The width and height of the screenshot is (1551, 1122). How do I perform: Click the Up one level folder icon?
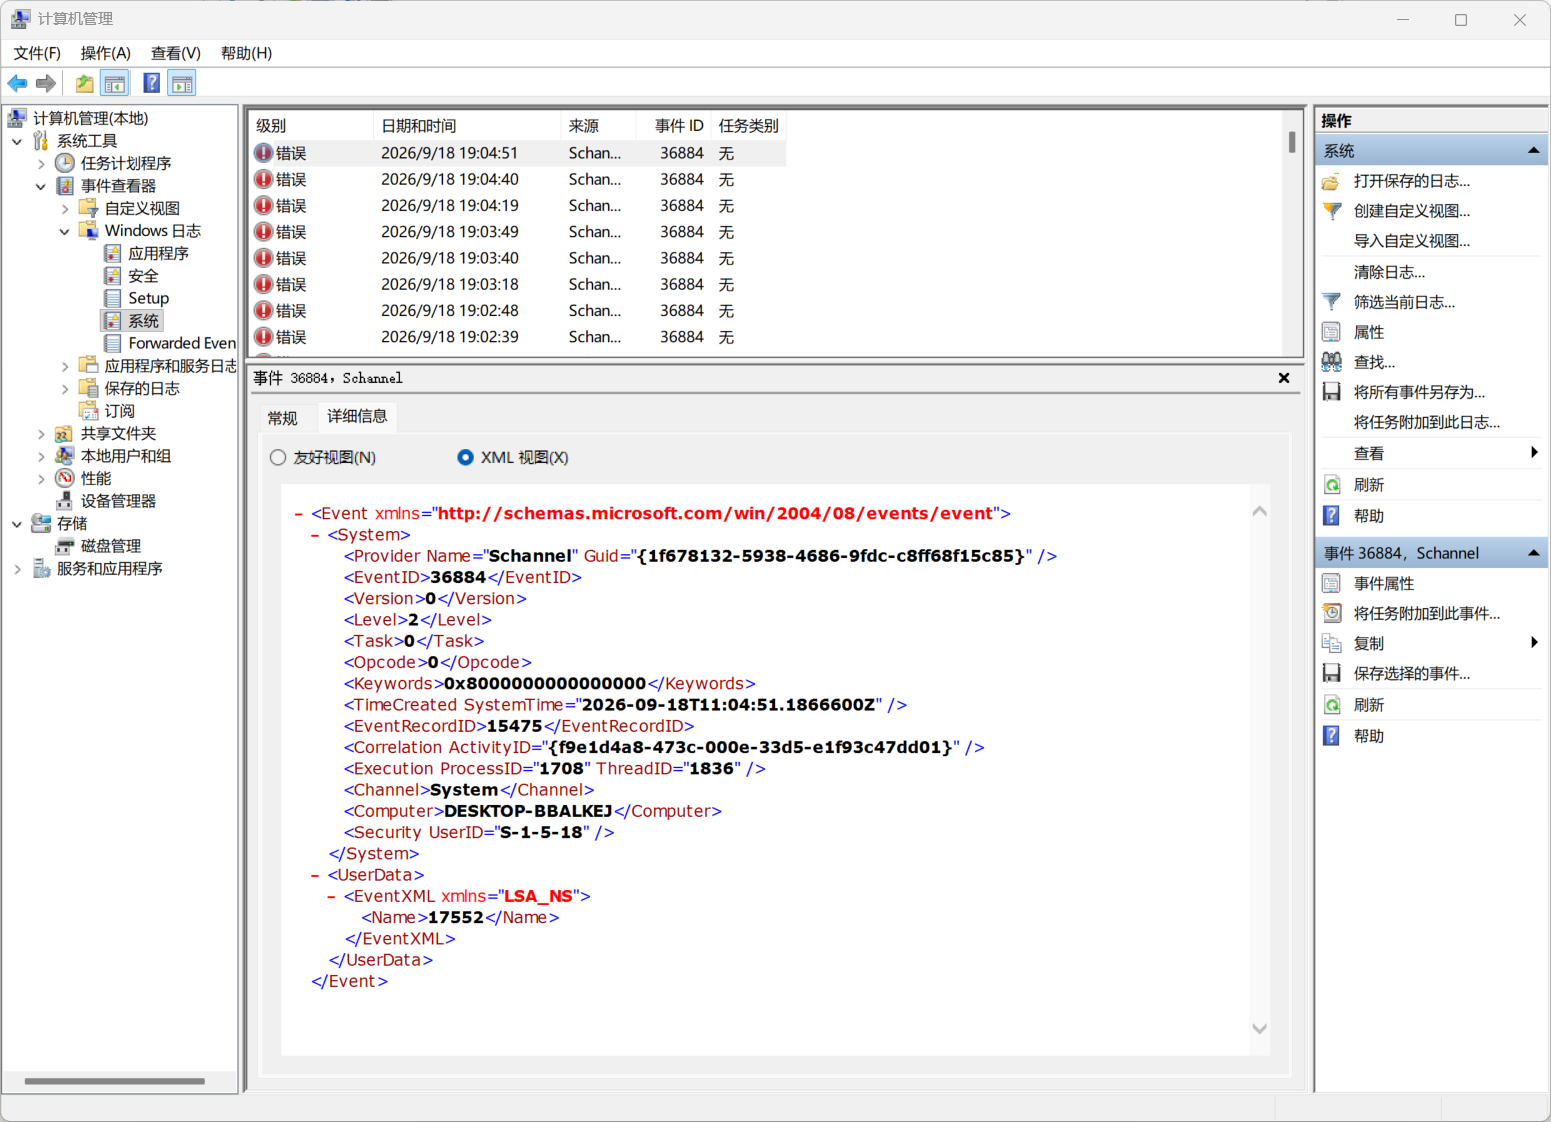(85, 83)
